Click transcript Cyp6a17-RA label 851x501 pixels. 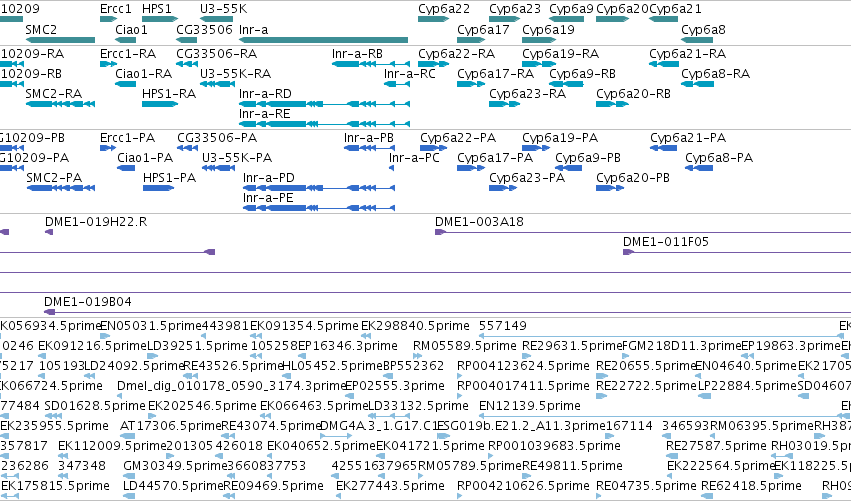496,73
